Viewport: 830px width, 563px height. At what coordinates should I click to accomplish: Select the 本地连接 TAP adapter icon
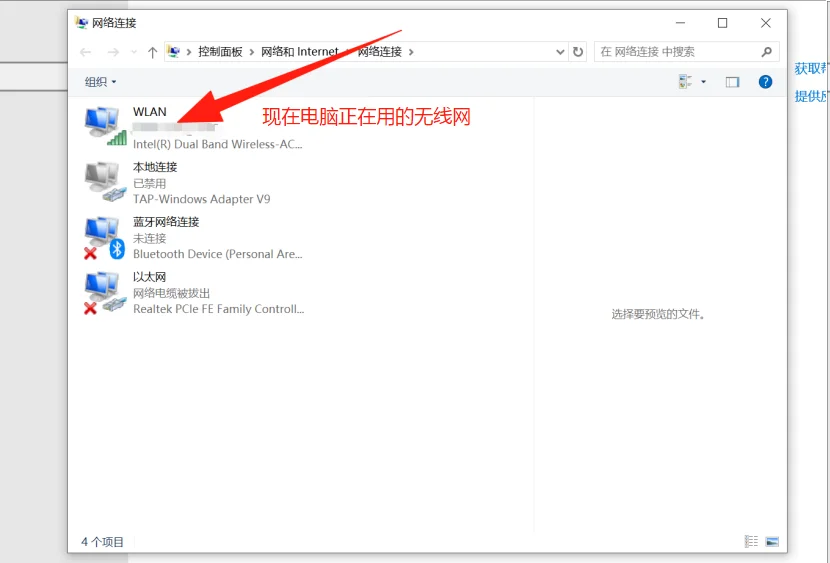coord(105,181)
